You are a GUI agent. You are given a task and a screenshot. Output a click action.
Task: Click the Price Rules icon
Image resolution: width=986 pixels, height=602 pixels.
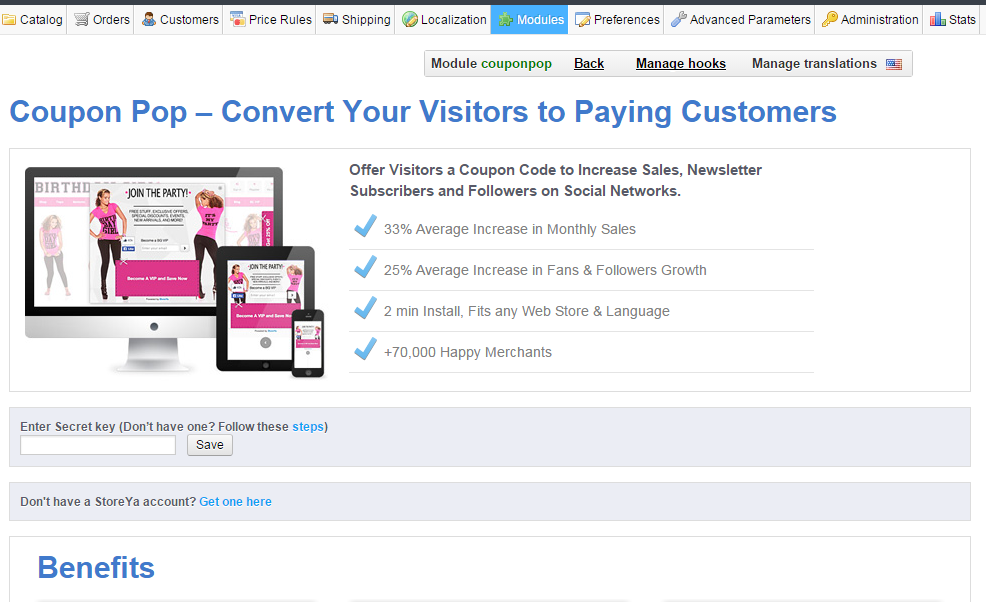point(237,19)
